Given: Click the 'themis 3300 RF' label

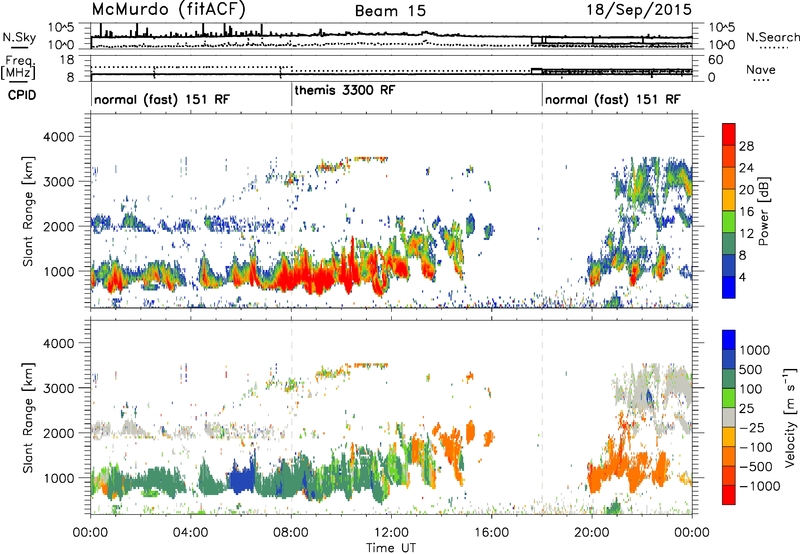Looking at the screenshot, I should point(345,90).
